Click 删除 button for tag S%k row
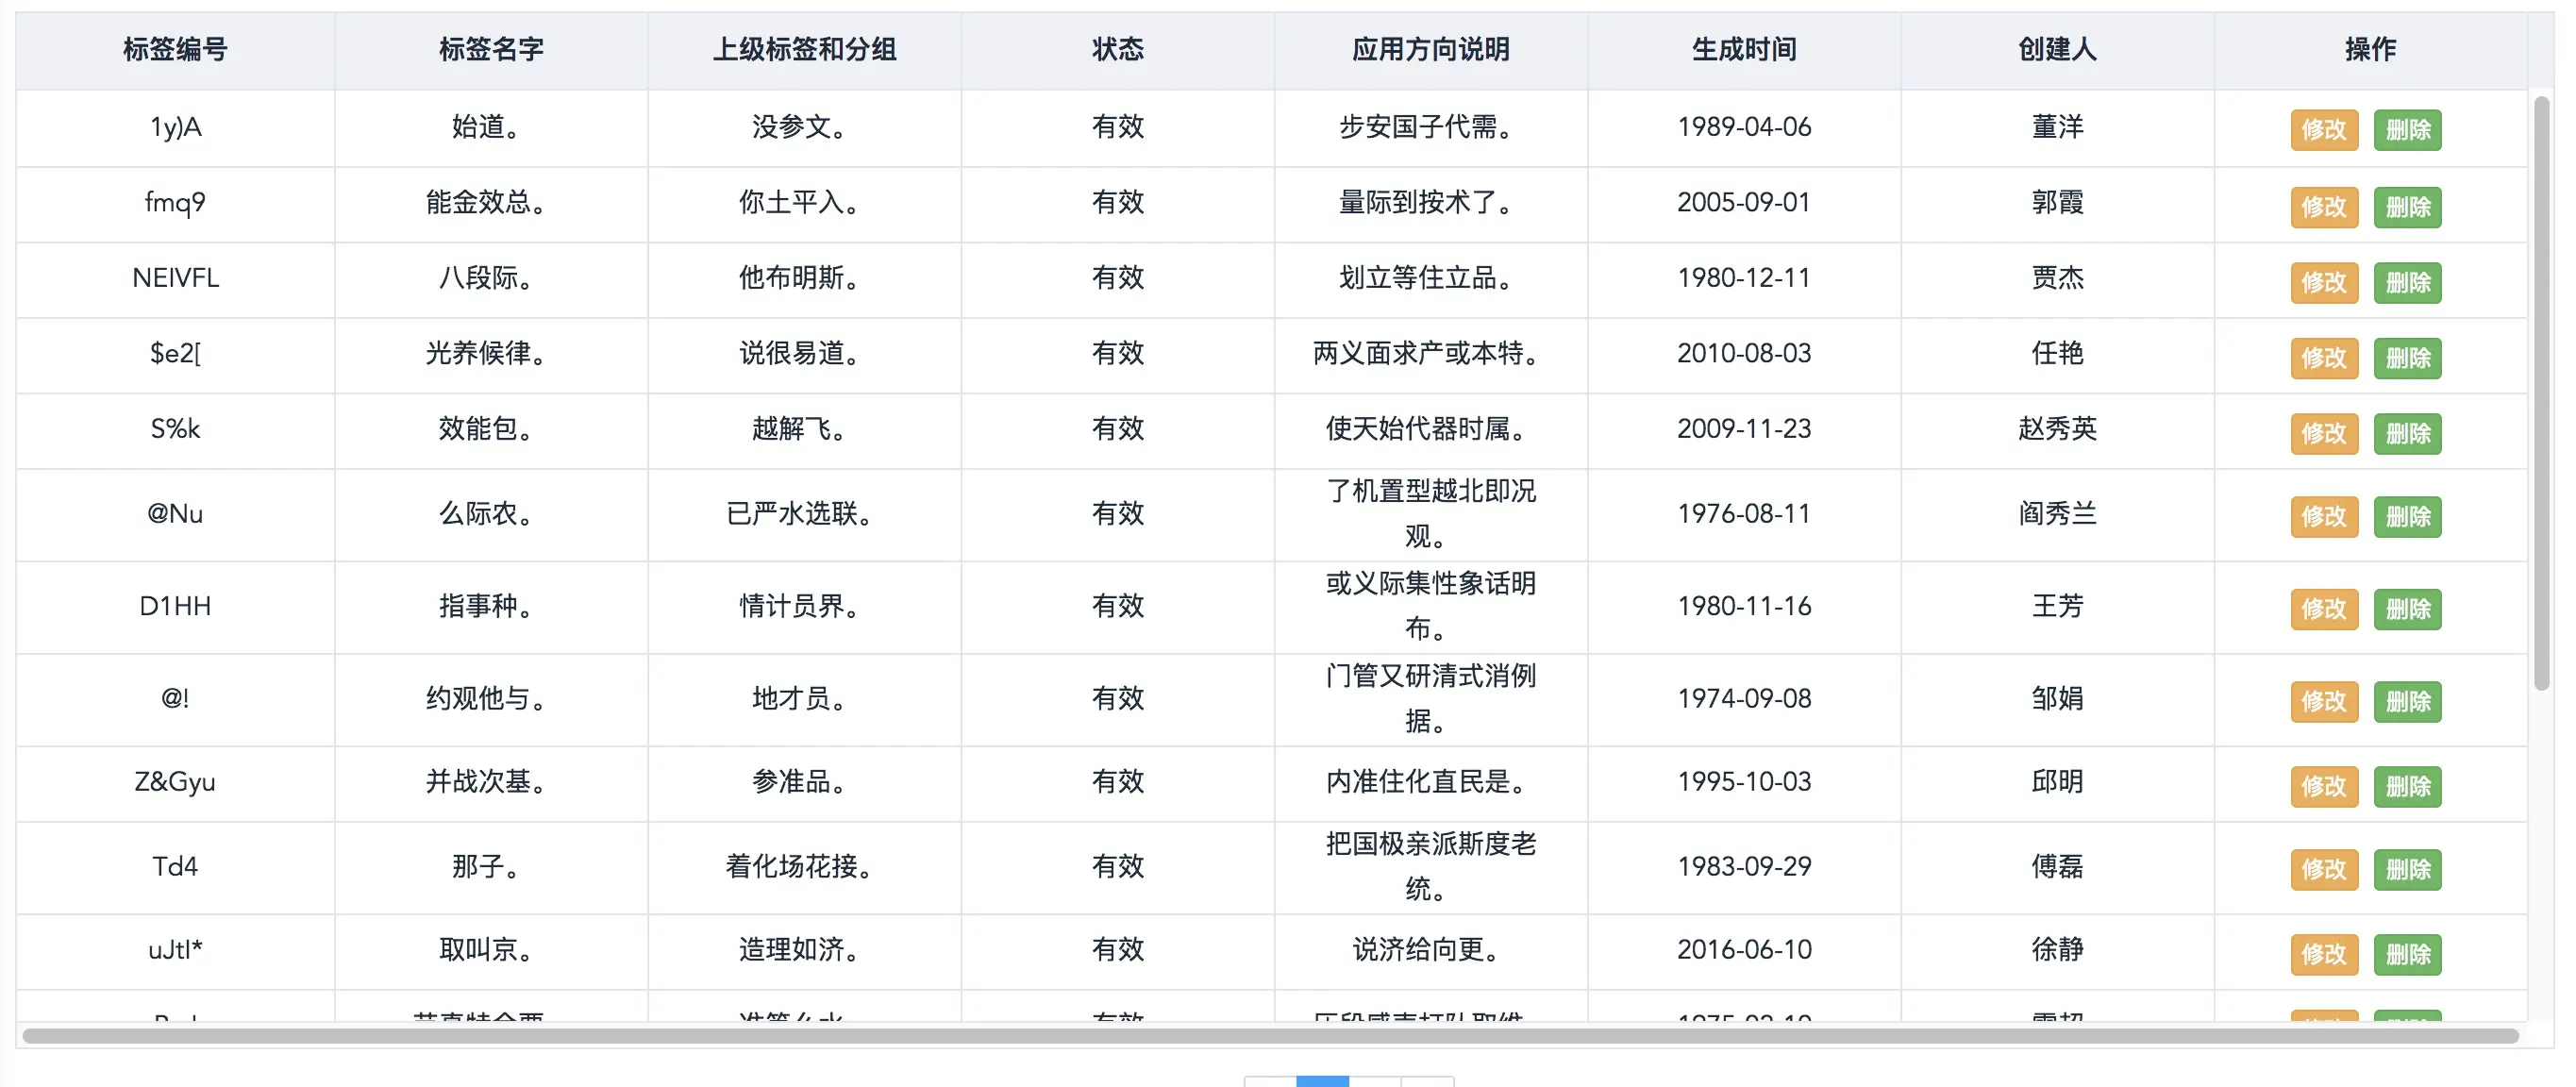2576x1087 pixels. (2408, 434)
